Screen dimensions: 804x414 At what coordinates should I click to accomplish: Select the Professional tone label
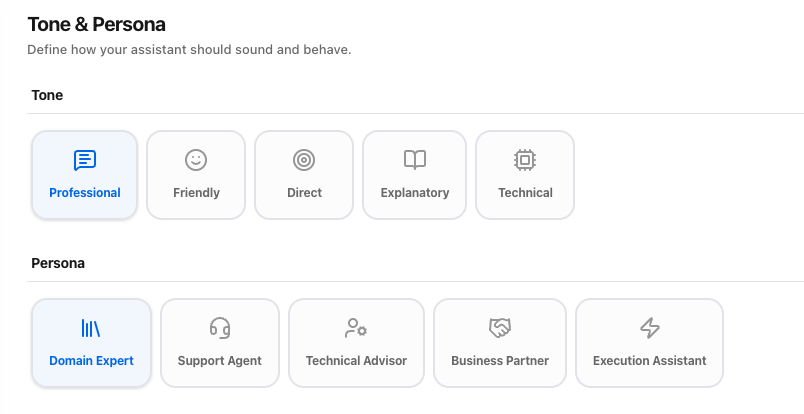(85, 193)
